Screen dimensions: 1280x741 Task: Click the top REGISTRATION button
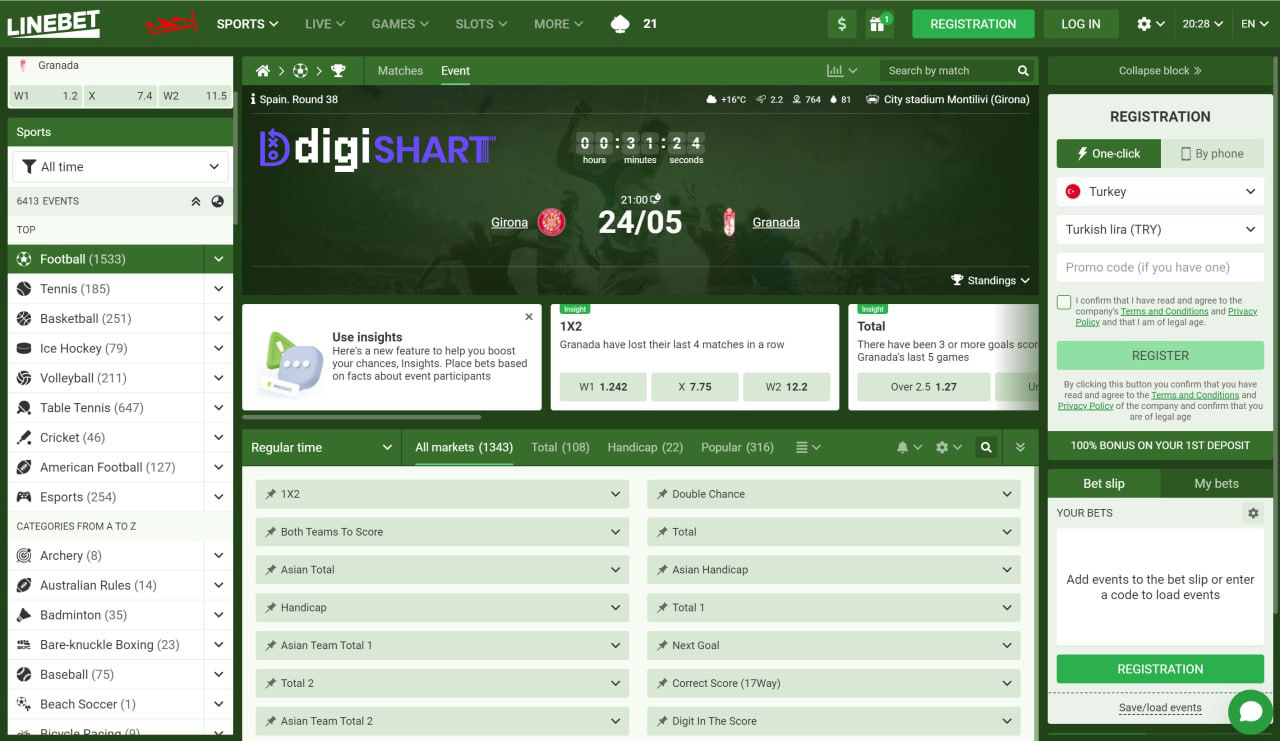(x=973, y=24)
